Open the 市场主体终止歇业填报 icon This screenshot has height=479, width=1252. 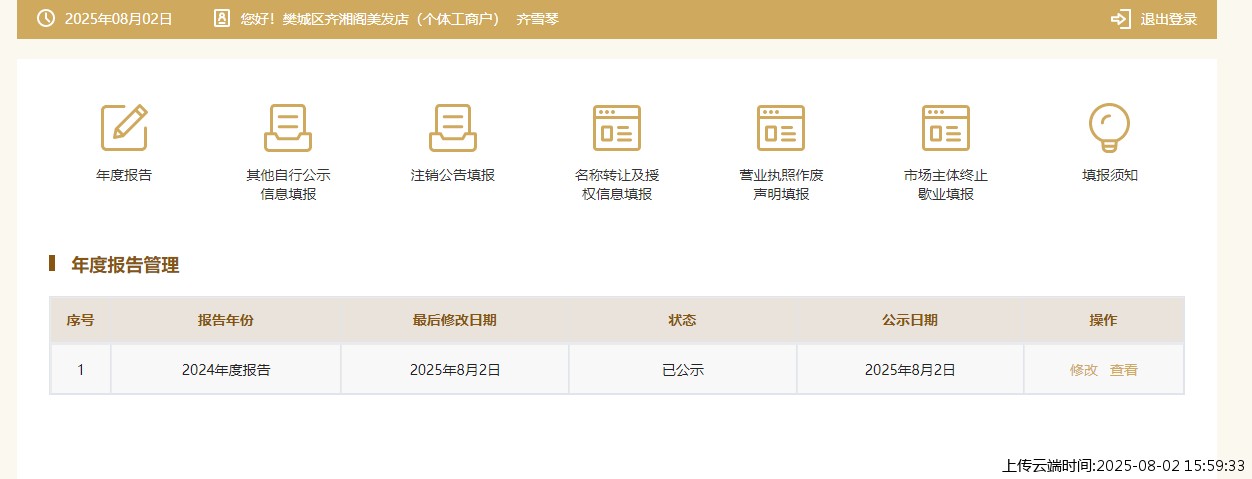946,127
